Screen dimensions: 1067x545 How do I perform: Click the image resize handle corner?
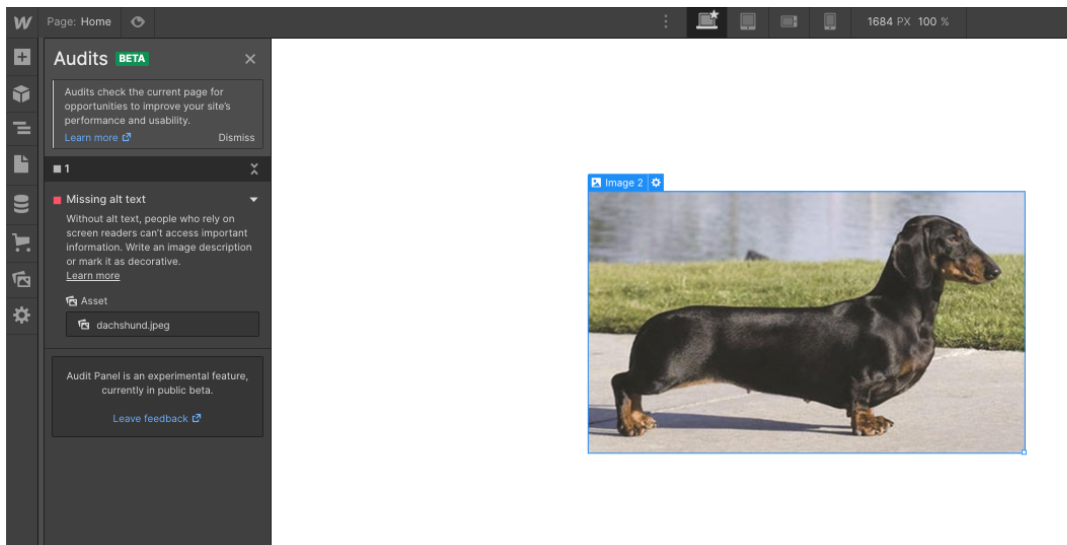(1024, 452)
